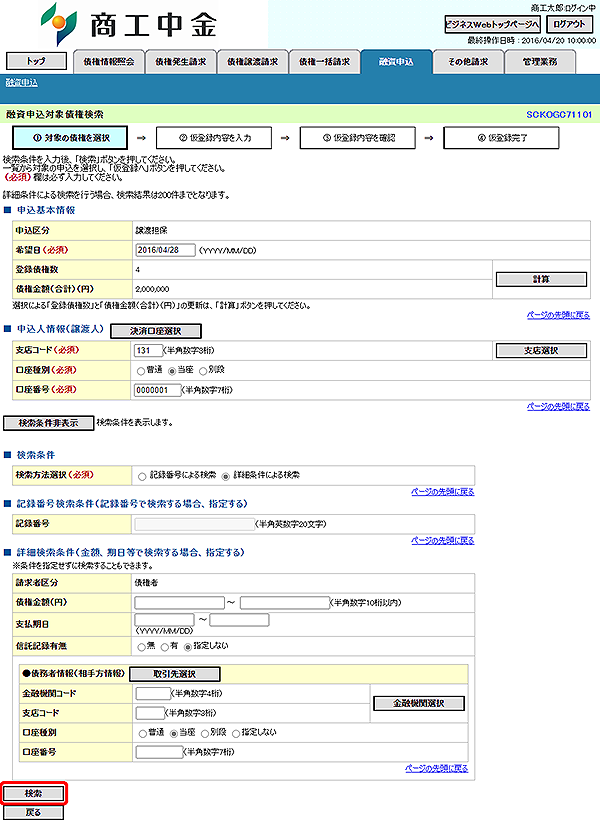The height and width of the screenshot is (828, 600).
Task: Click ページの先頭に戻る link below 検索方法選択
Action: click(443, 492)
